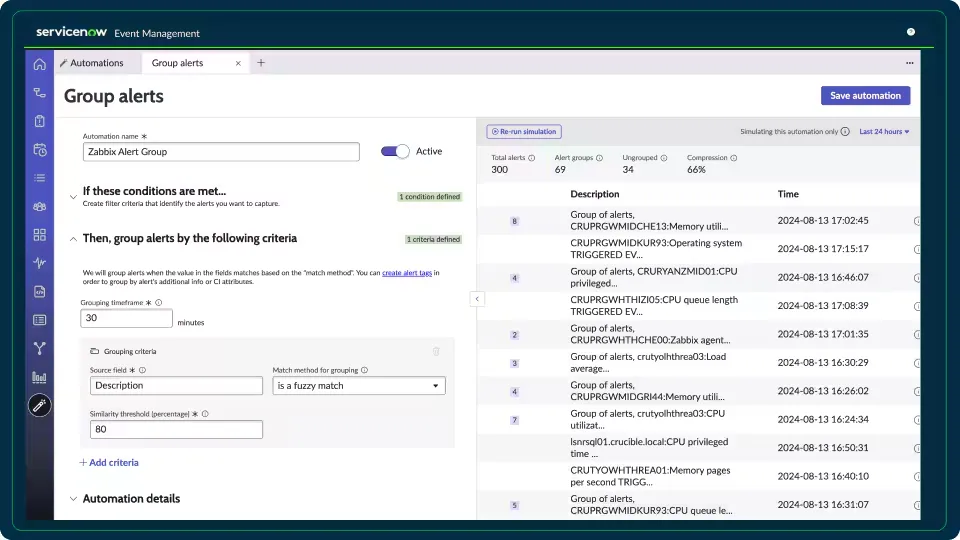Open a new tab with plus button

point(261,63)
